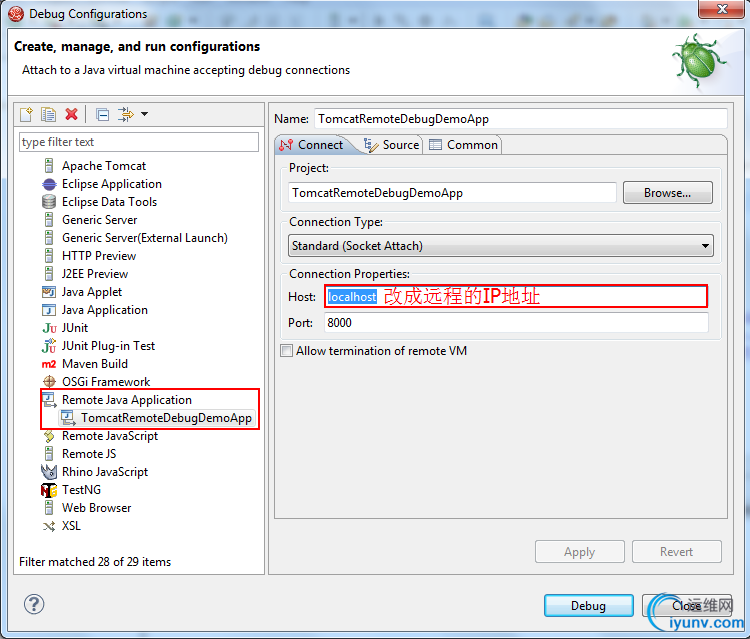
Task: Click the Project text field
Action: 452,193
